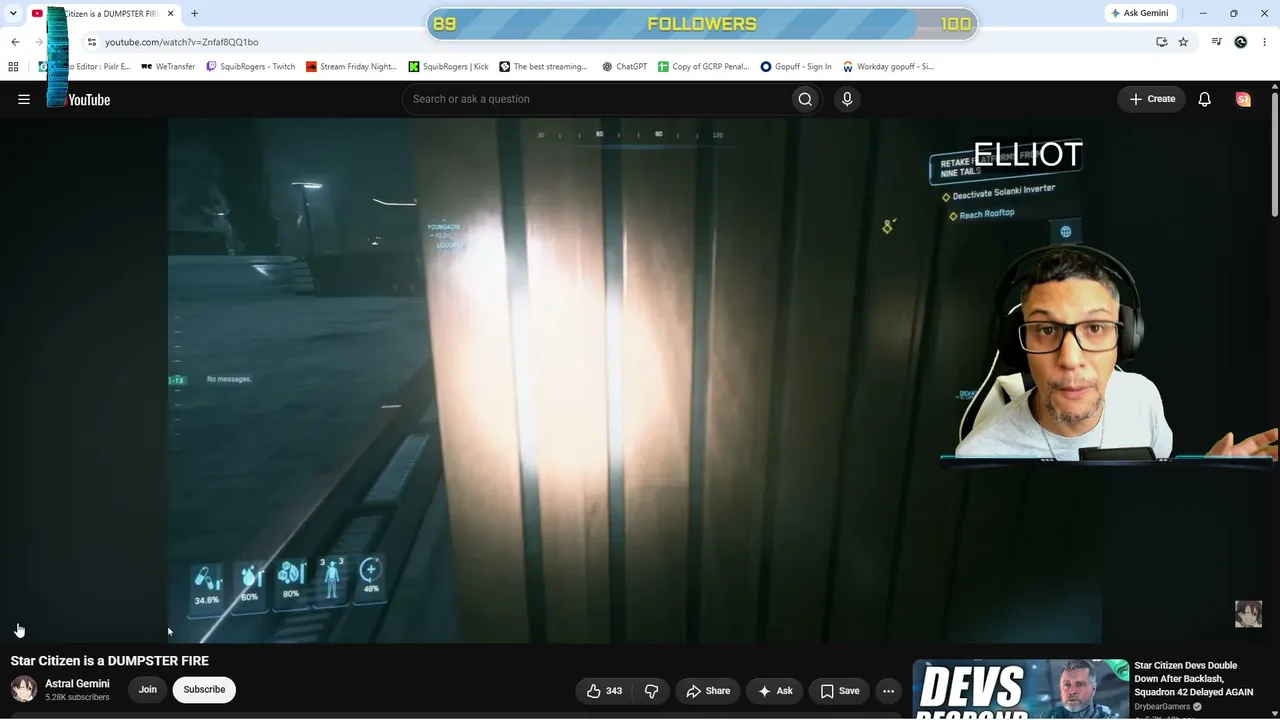Open the YouTube account avatar menu
The width and height of the screenshot is (1280, 720).
(1243, 99)
